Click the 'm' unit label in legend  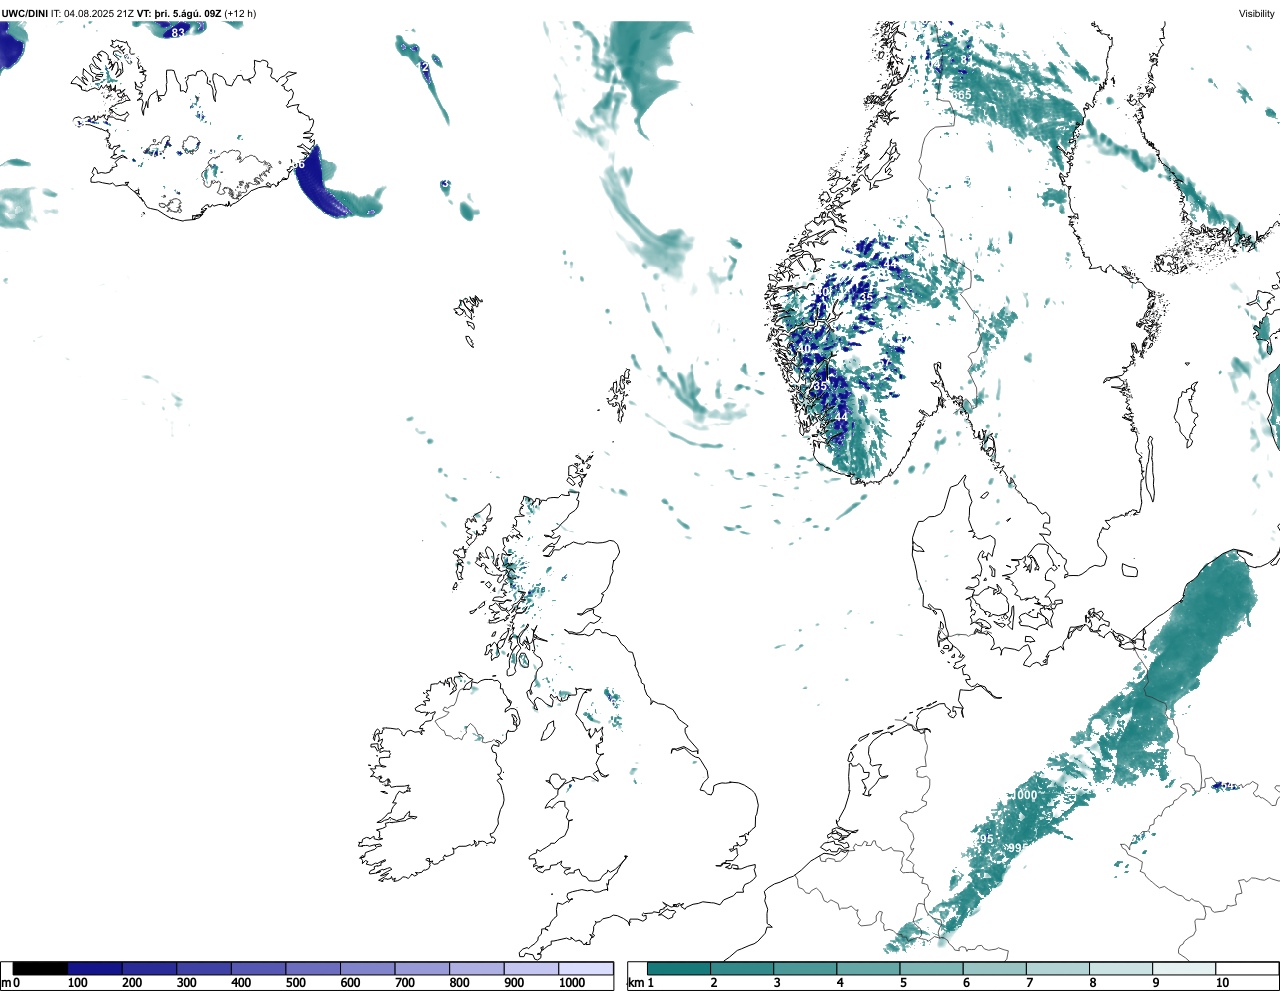coord(6,983)
